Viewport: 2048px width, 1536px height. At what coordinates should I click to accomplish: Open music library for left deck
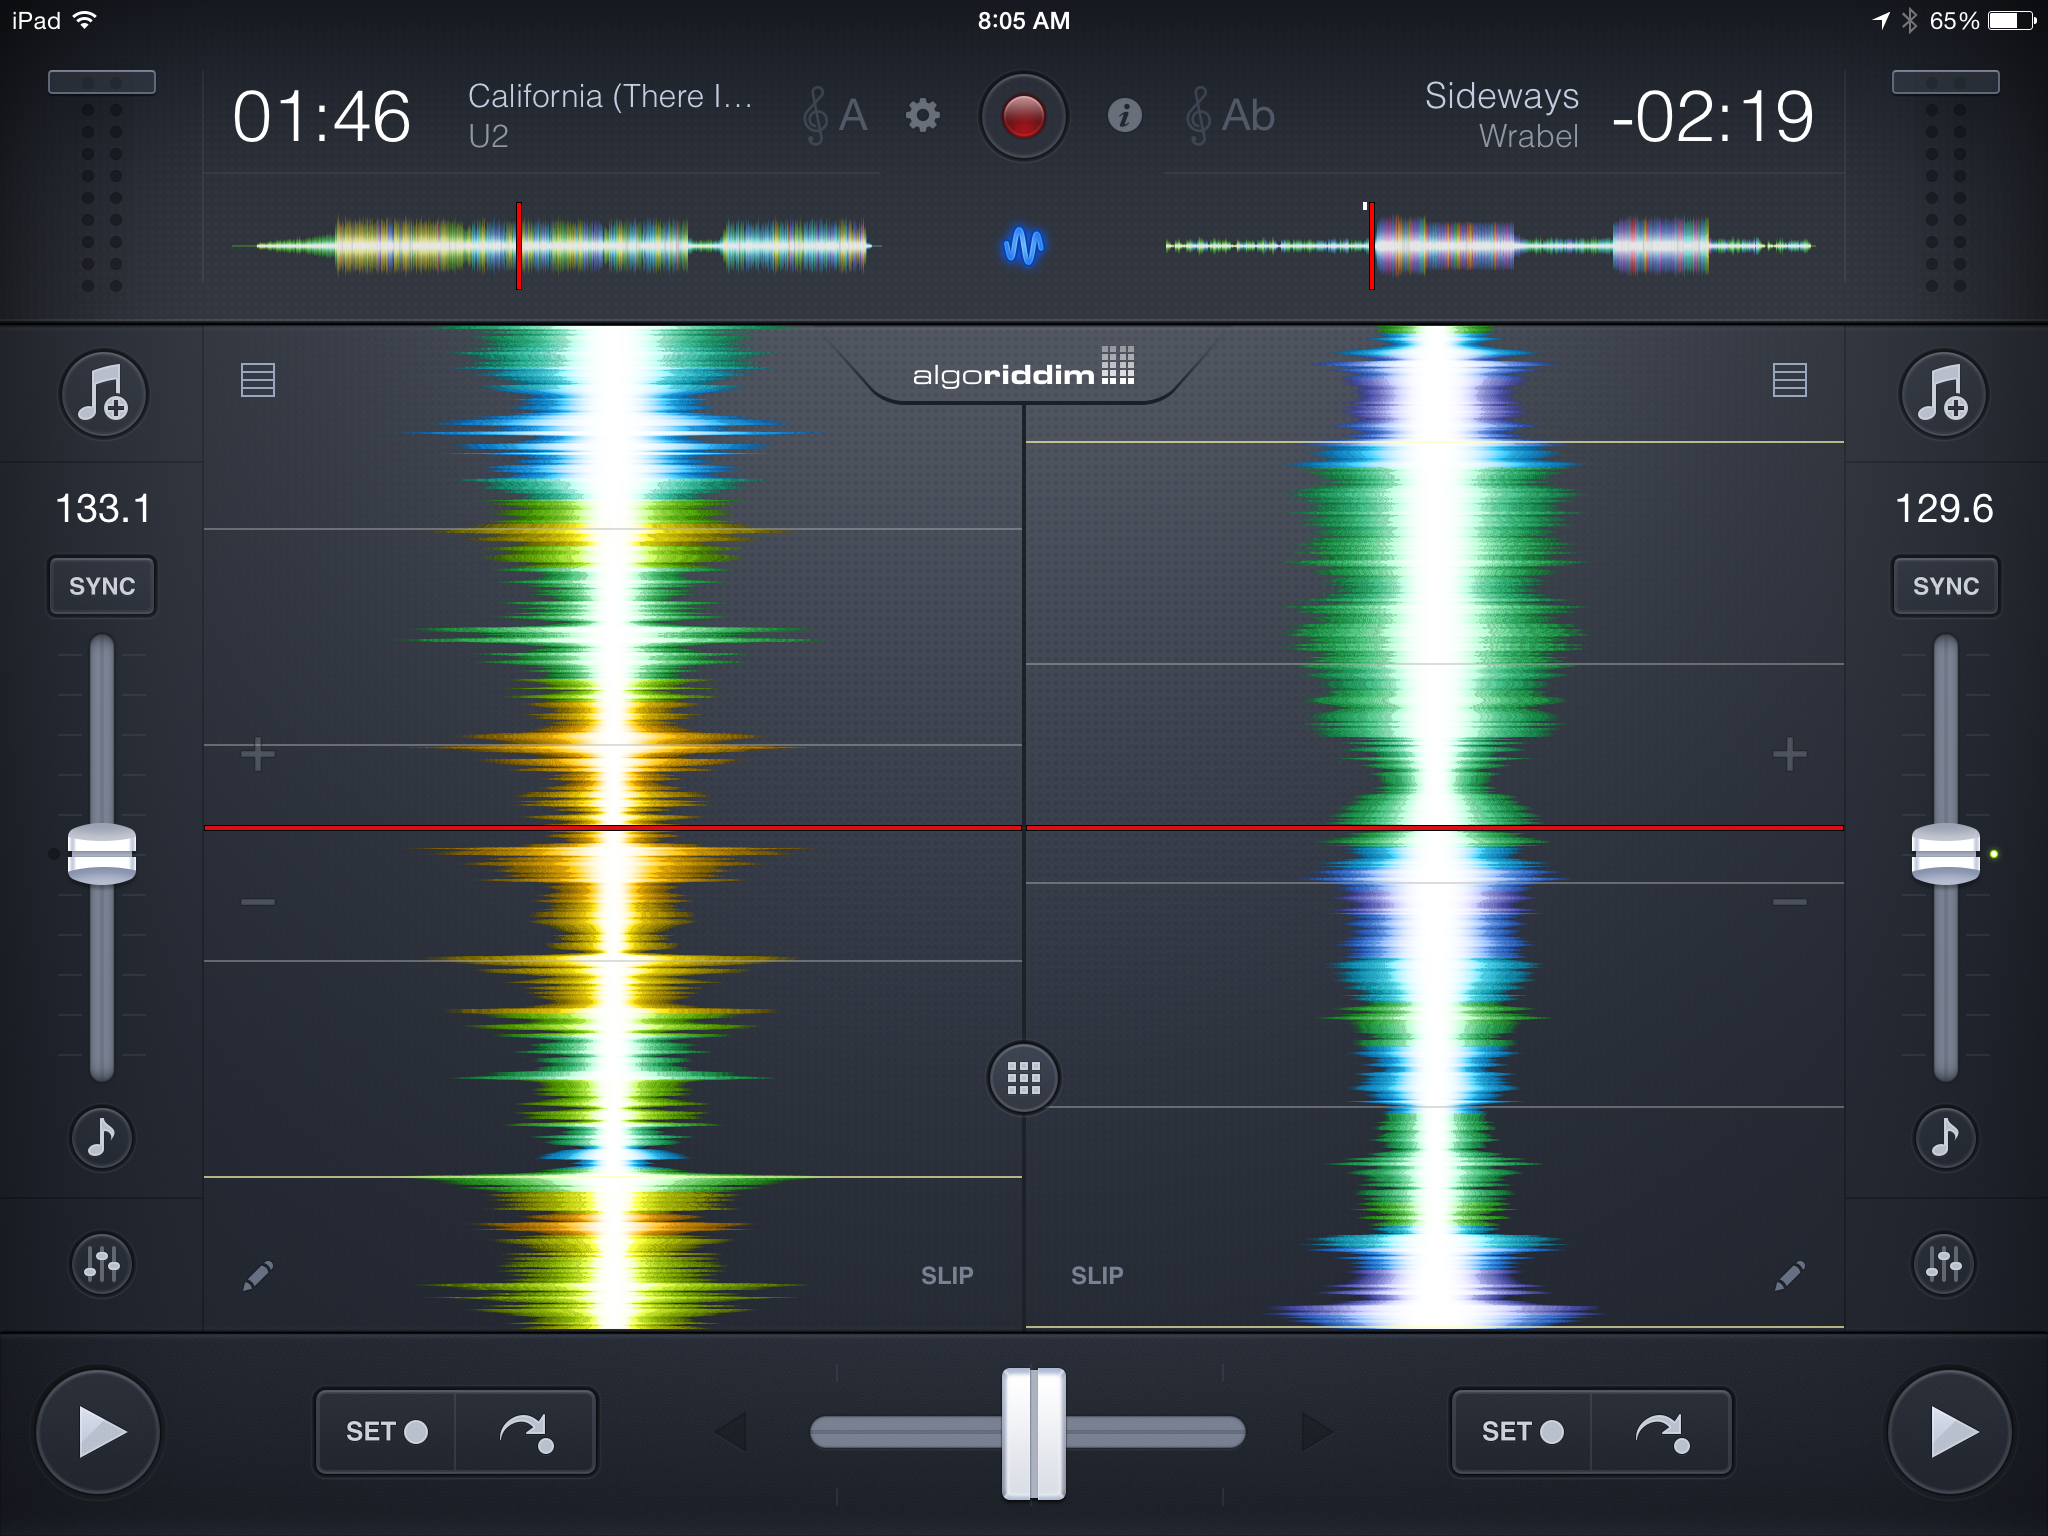[x=103, y=394]
